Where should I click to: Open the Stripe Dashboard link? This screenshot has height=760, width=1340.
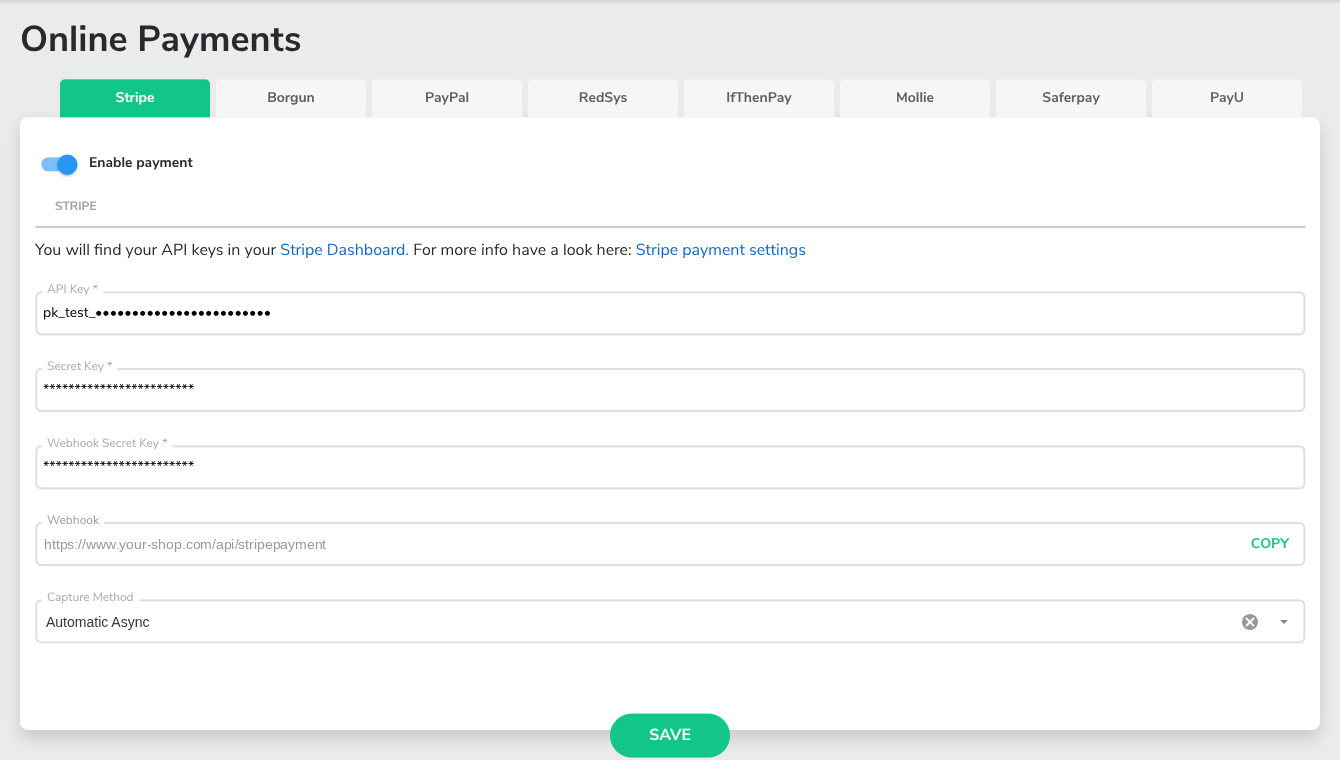[x=343, y=250]
